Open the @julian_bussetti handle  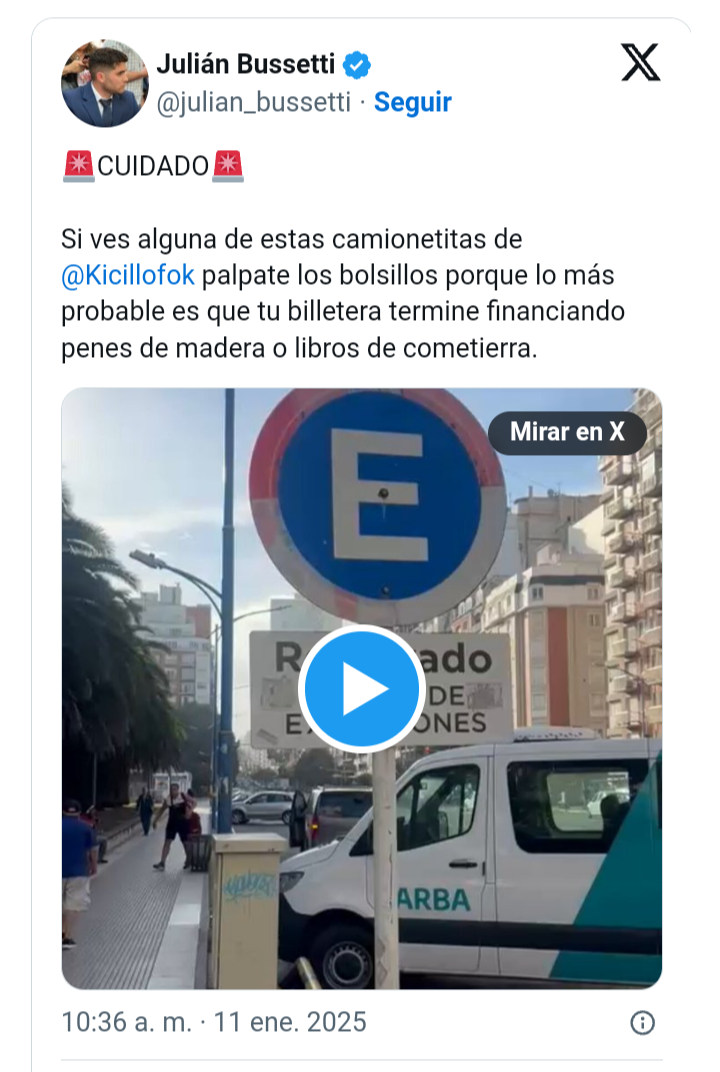click(254, 103)
